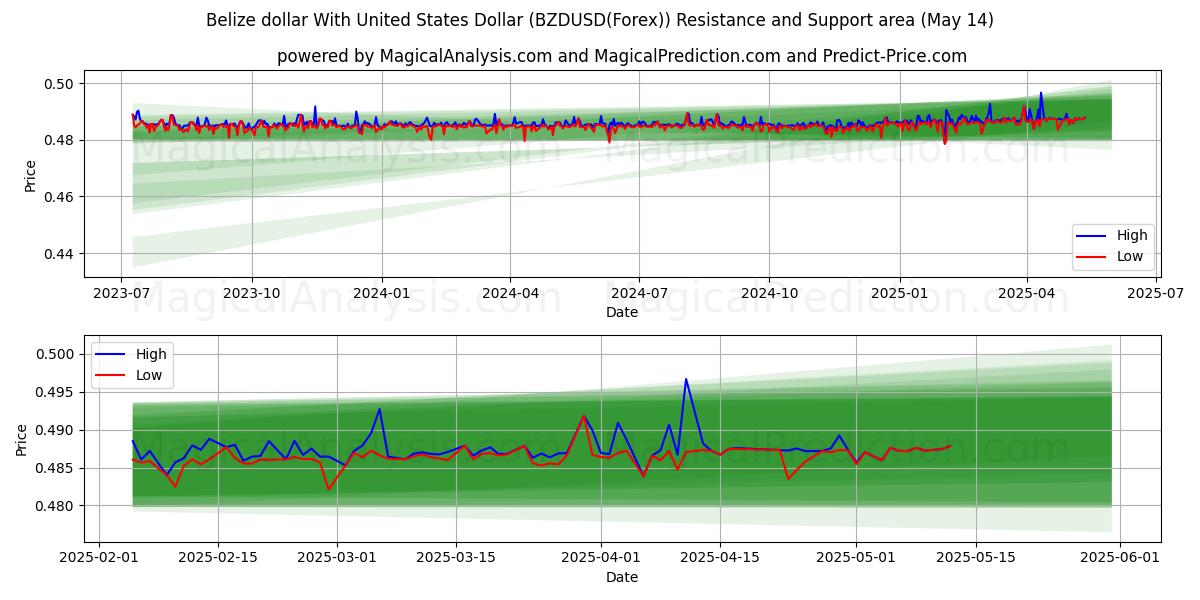Click the 'Date' label under the top chart
The width and height of the screenshot is (1200, 600).
622,313
